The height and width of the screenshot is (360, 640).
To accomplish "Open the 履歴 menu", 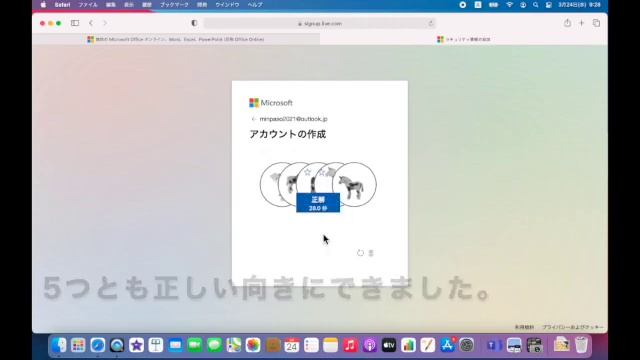I will click(147, 5).
